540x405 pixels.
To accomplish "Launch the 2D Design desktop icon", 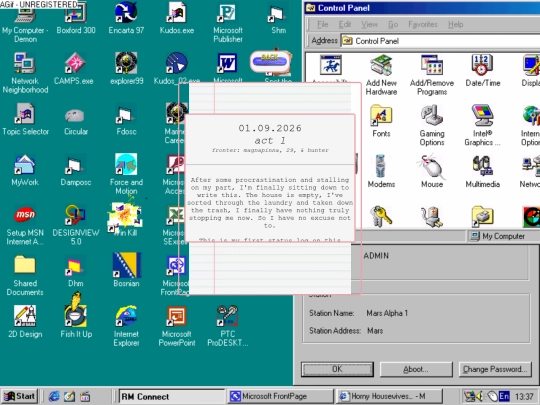I will coord(25,321).
